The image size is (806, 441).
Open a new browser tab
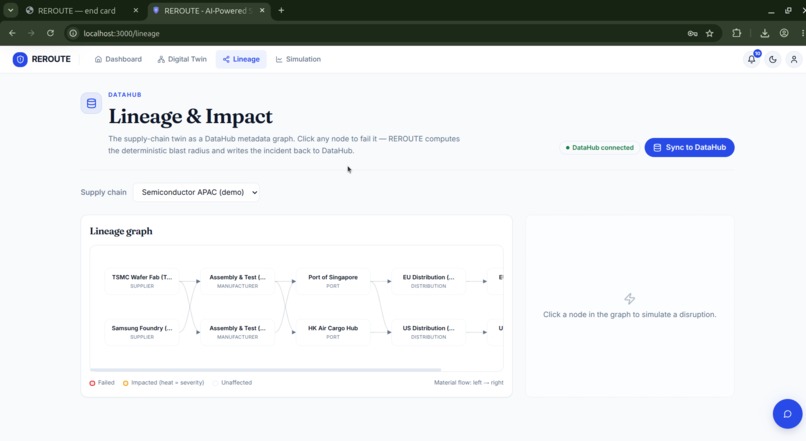pos(281,10)
